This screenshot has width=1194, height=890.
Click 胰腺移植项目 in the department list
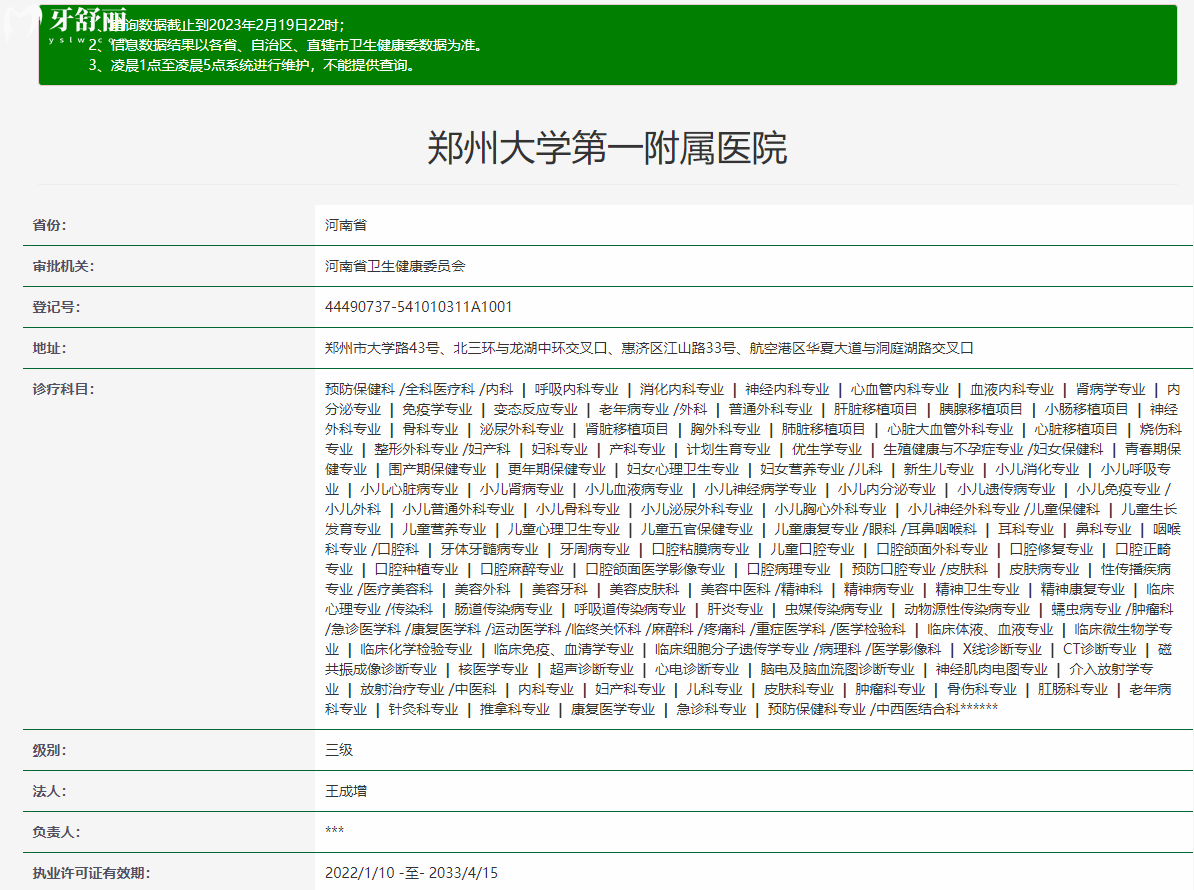(981, 410)
